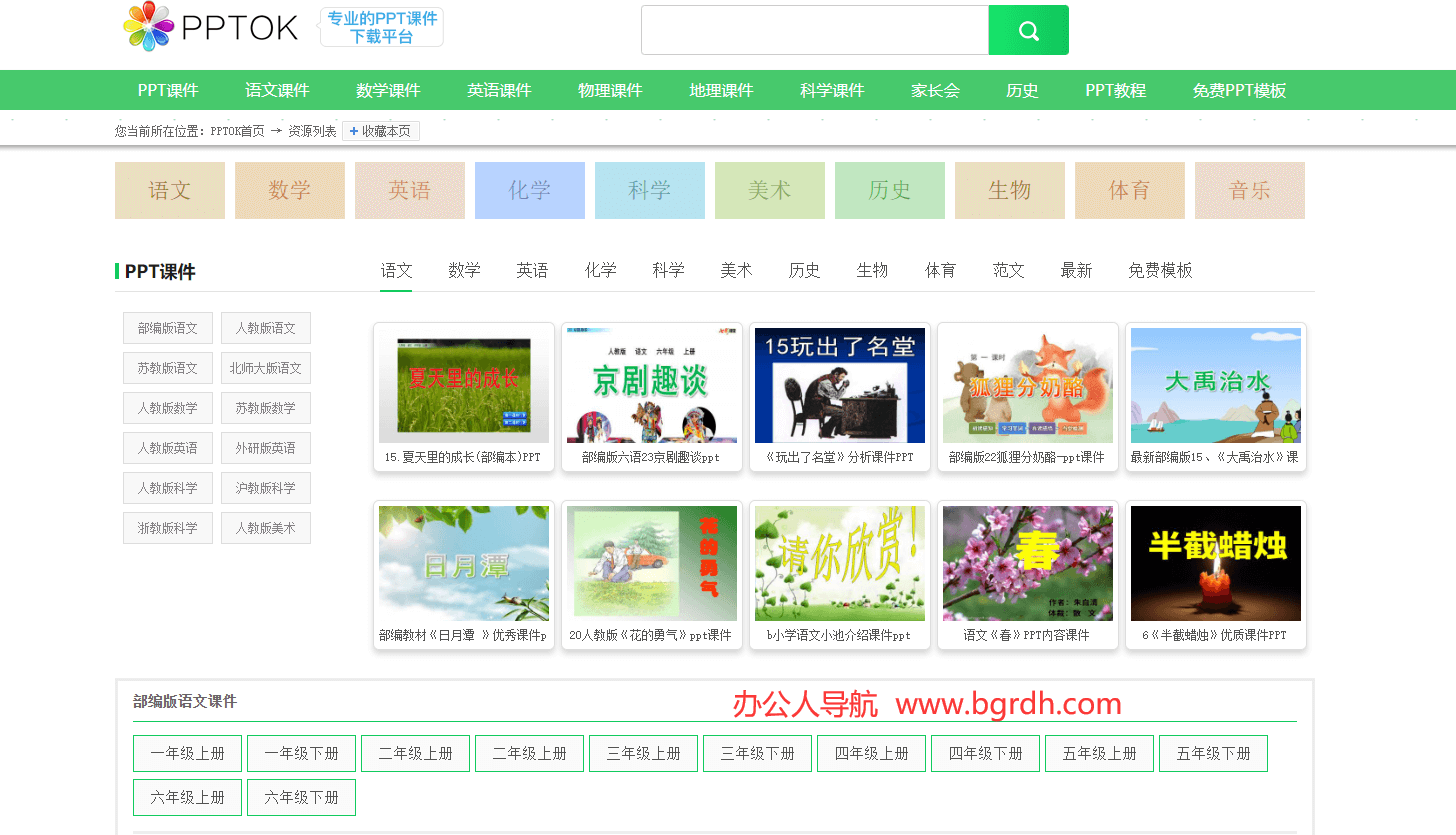The height and width of the screenshot is (835, 1456).
Task: Open the 日月潭 courseware thumbnail
Action: pos(464,563)
